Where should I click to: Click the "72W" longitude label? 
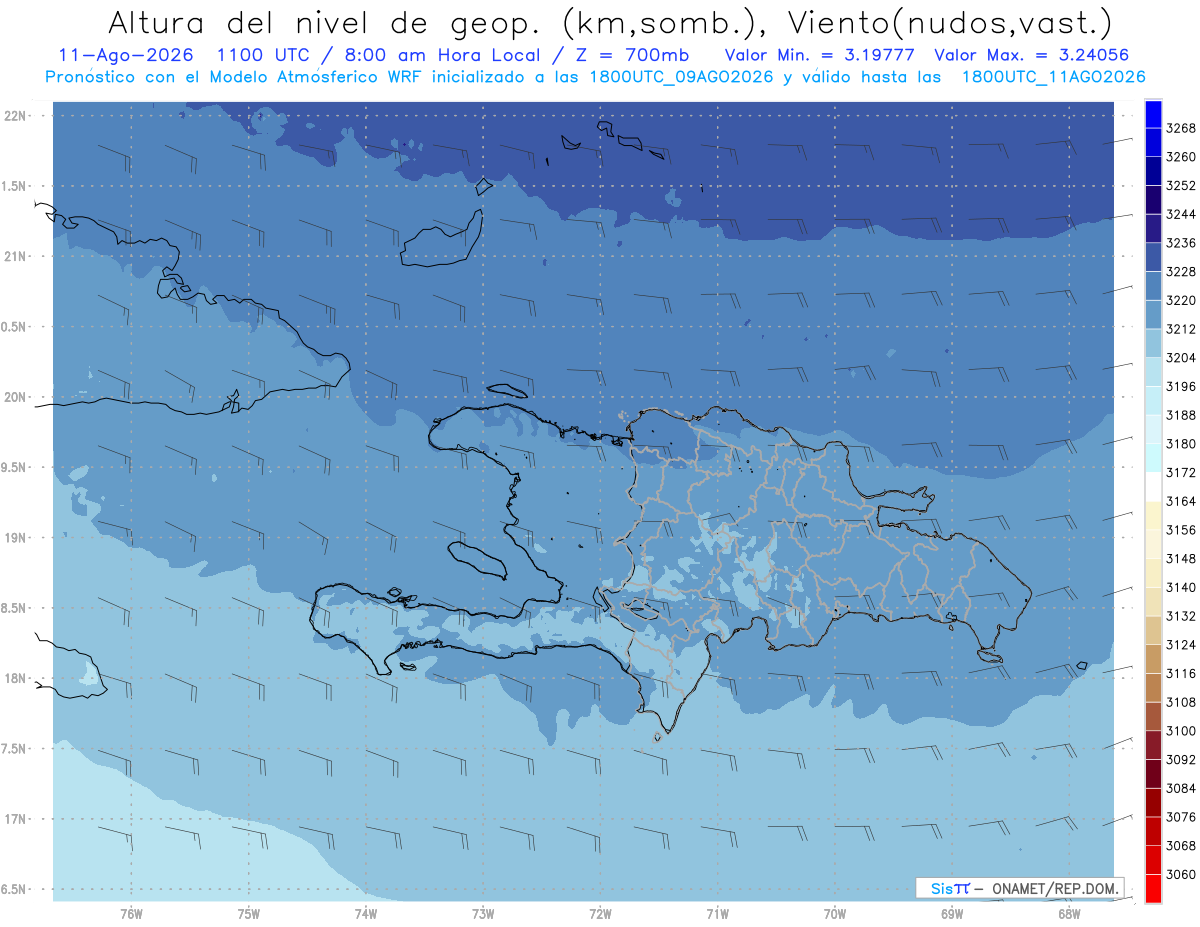pyautogui.click(x=600, y=913)
